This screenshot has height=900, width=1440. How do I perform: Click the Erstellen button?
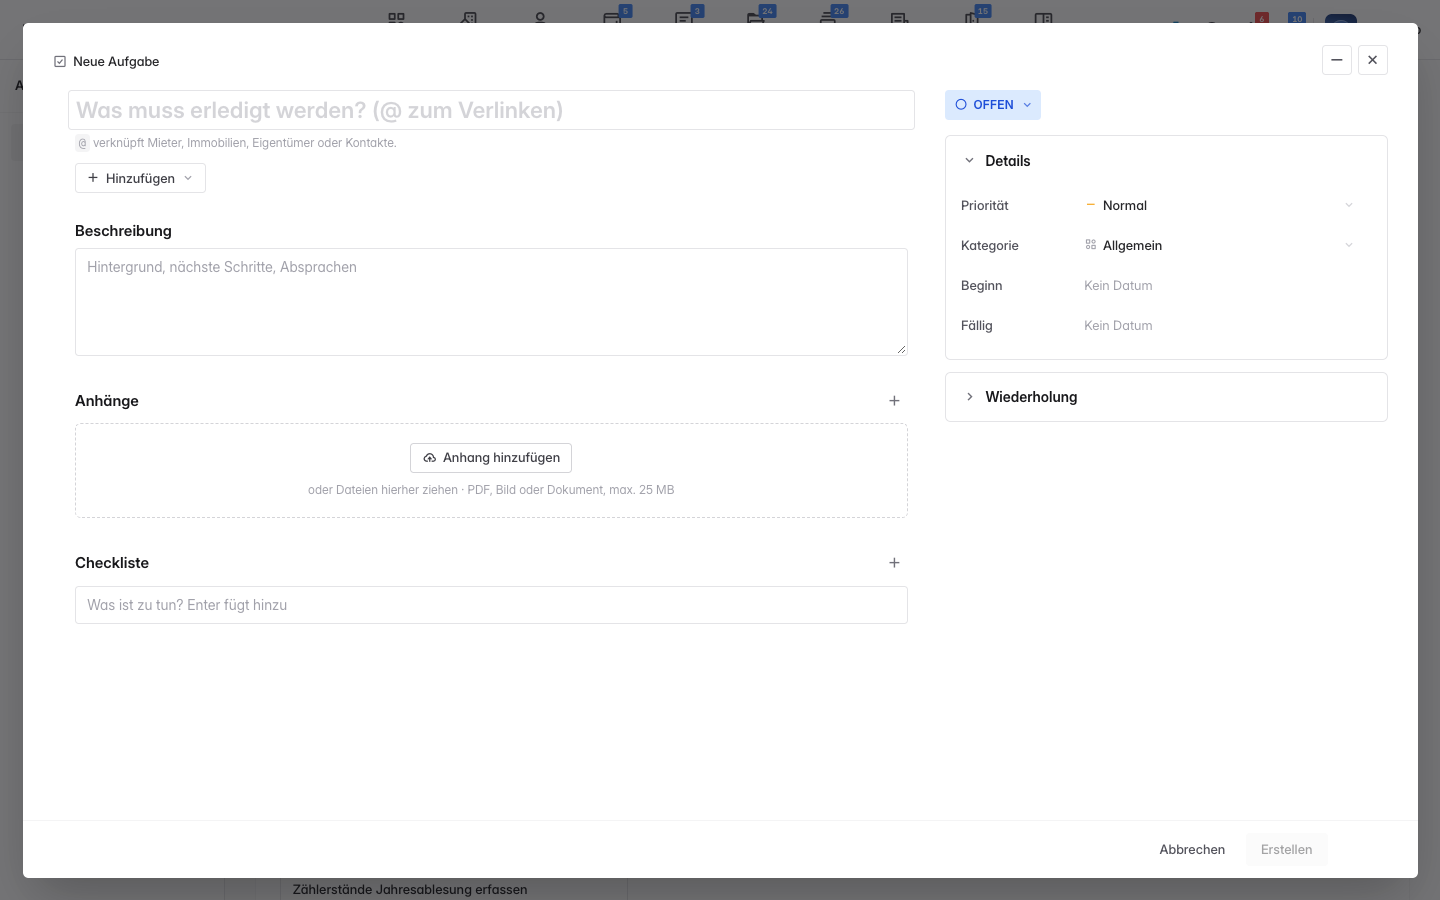tap(1286, 850)
